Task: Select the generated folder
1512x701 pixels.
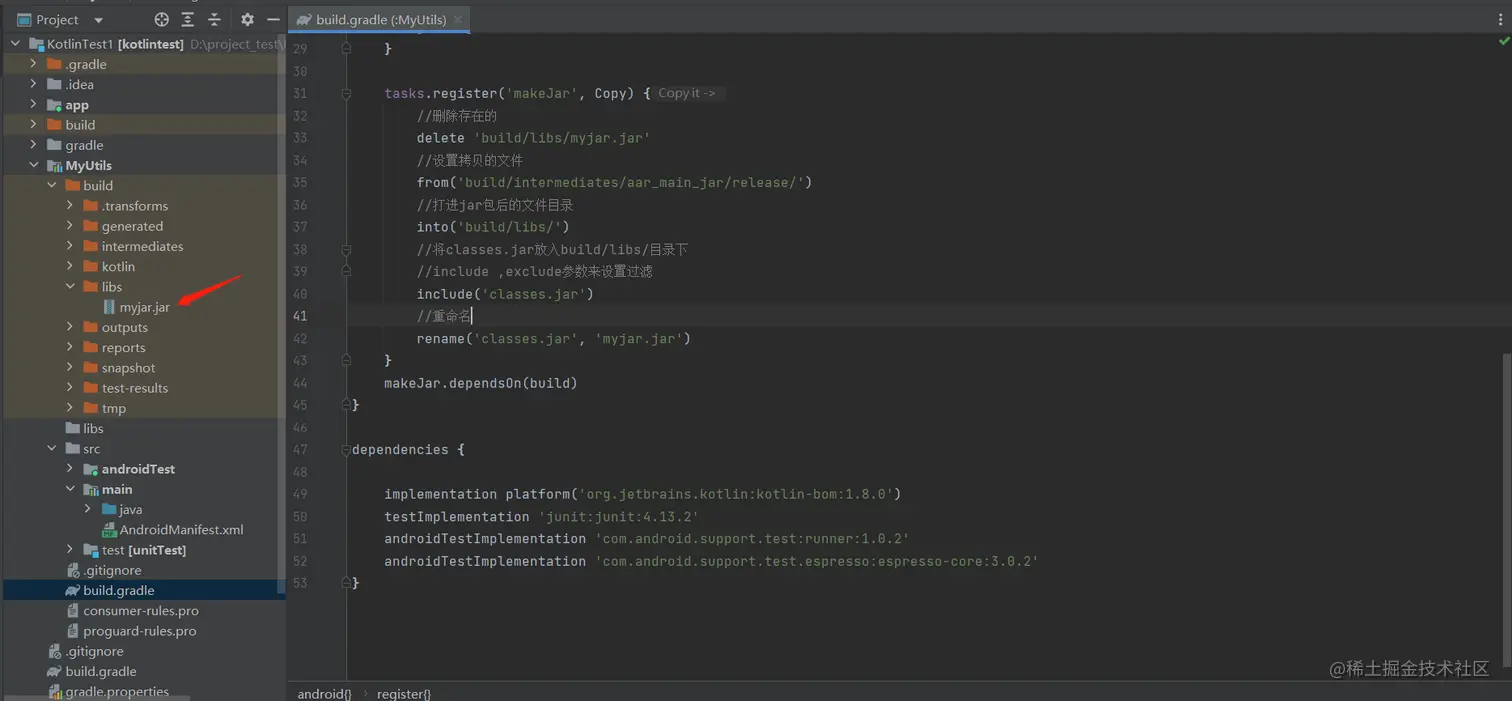Action: click(x=132, y=226)
